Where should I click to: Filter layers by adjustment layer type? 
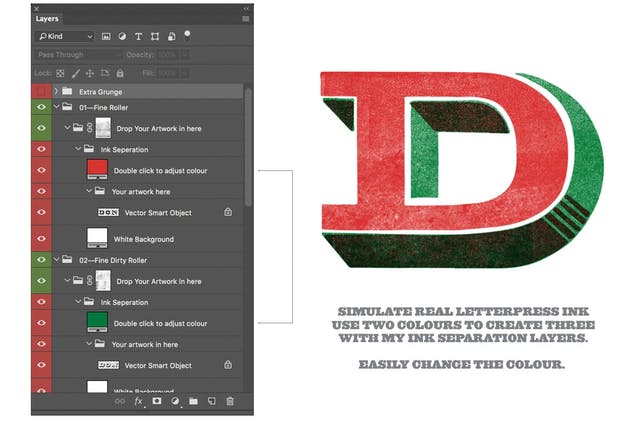121,36
